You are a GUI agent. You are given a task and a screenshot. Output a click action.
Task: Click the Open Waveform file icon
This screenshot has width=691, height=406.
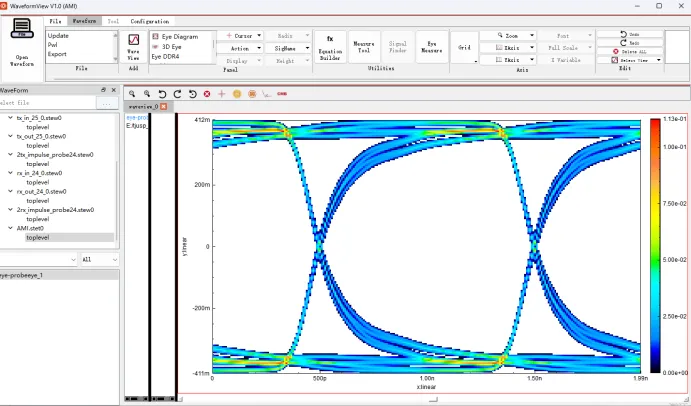coord(22,28)
